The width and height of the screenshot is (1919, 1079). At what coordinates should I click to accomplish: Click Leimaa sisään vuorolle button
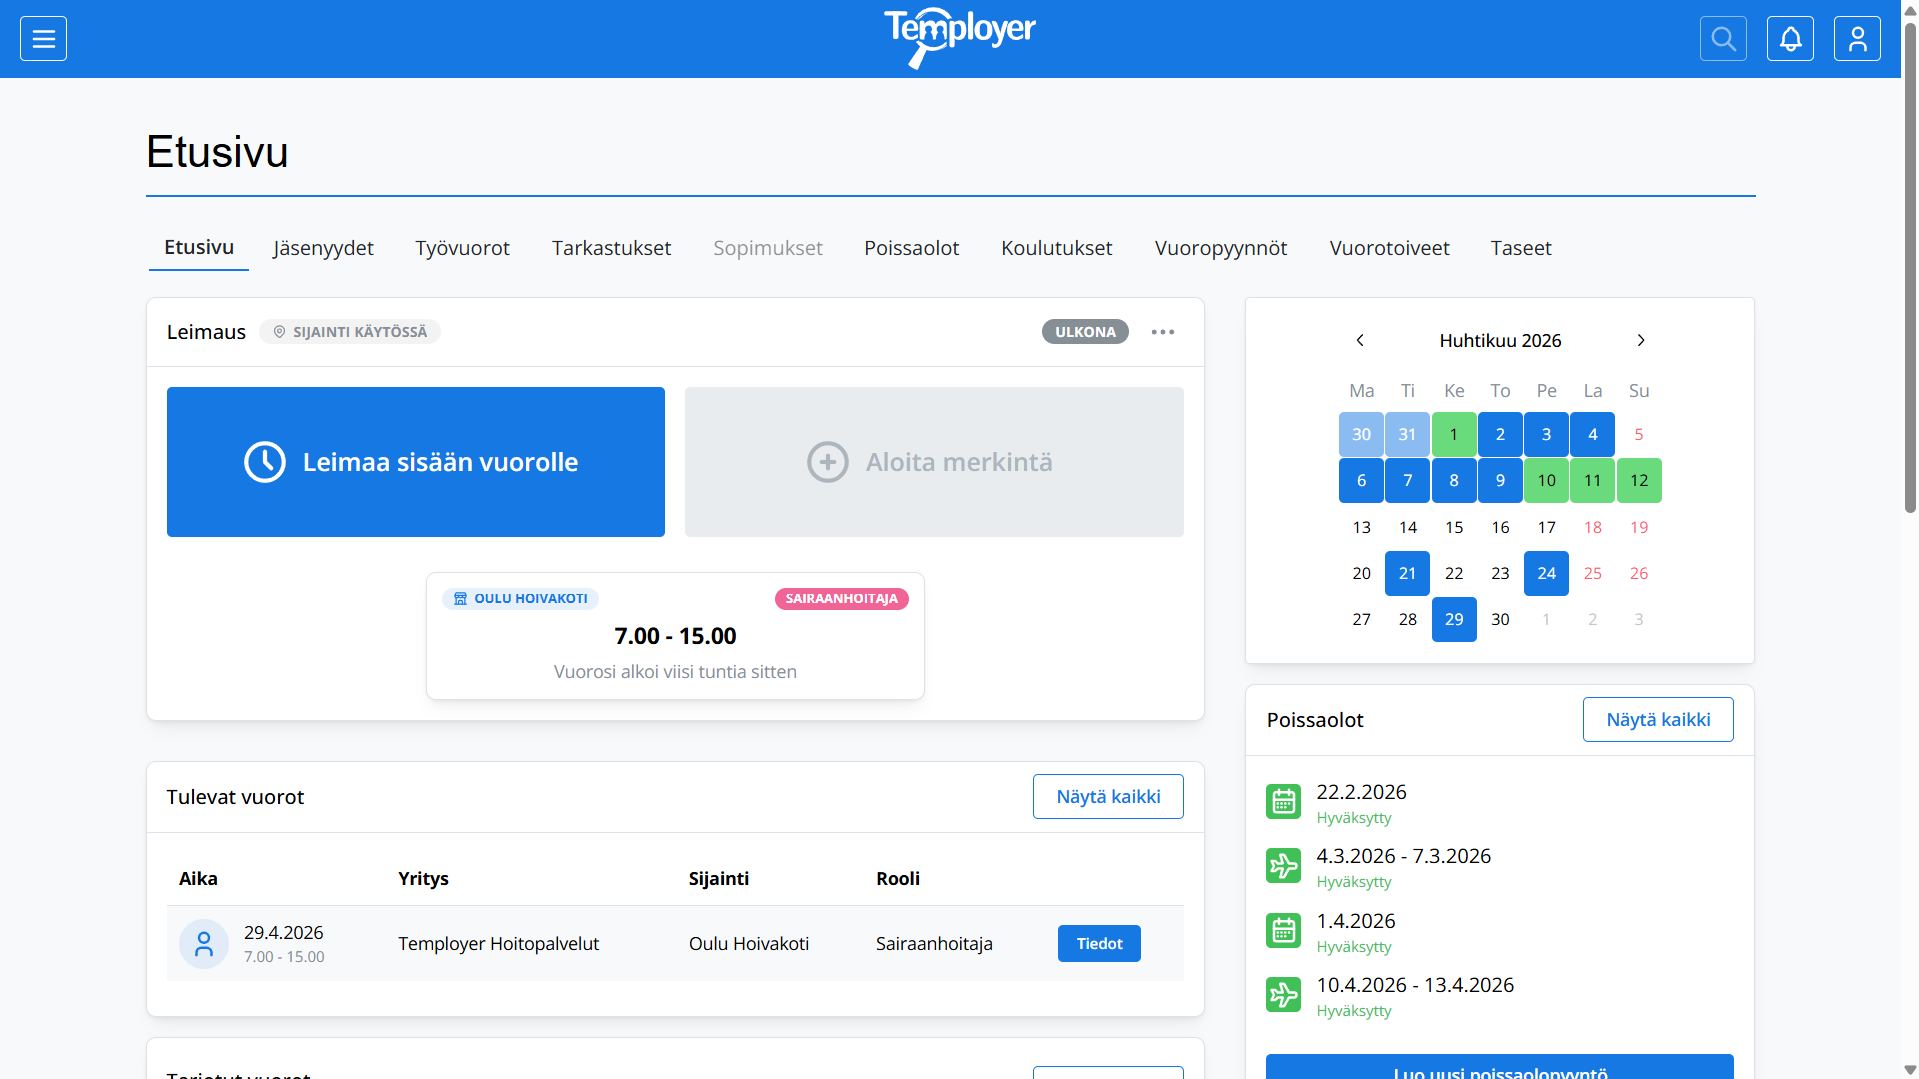click(416, 462)
